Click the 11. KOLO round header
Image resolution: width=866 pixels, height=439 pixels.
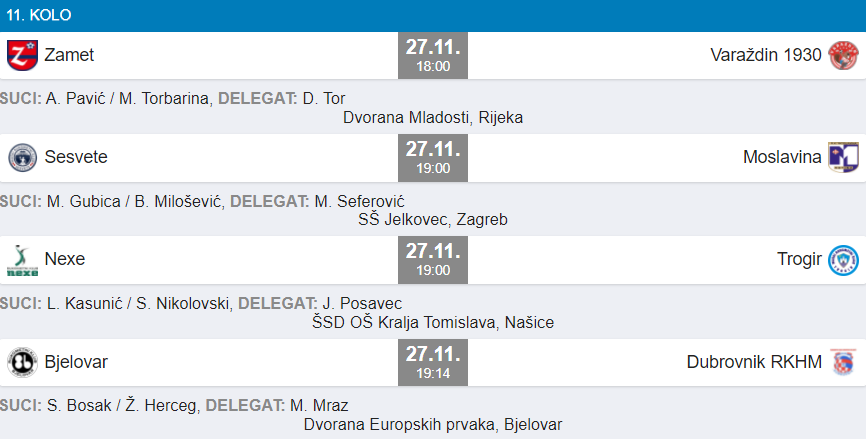coord(37,16)
